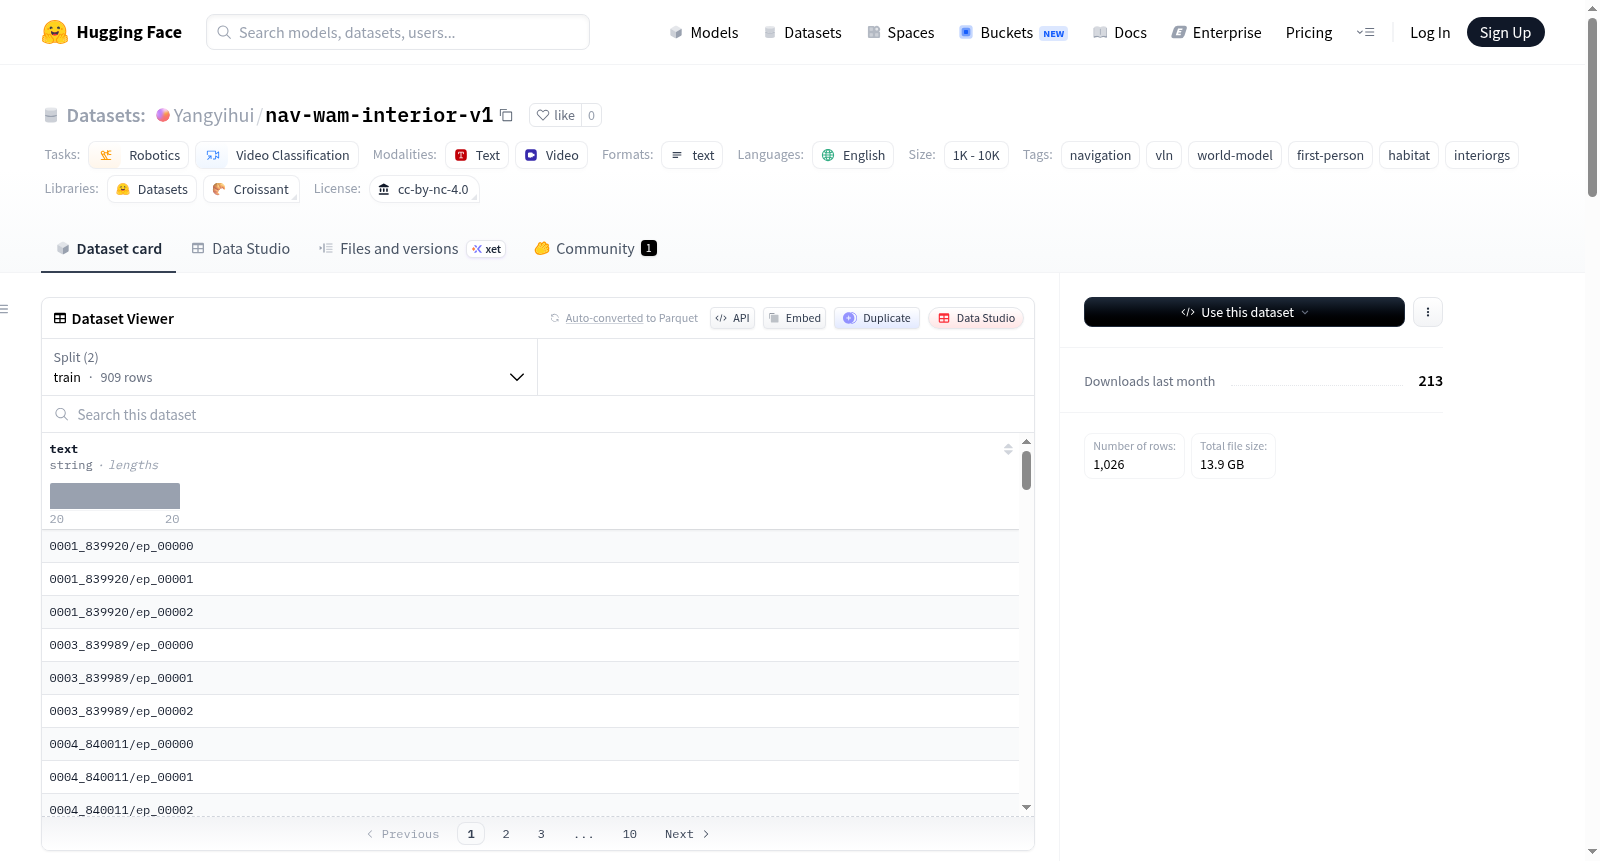This screenshot has width=1600, height=861.
Task: Select the Video modality tag
Action: (x=552, y=155)
